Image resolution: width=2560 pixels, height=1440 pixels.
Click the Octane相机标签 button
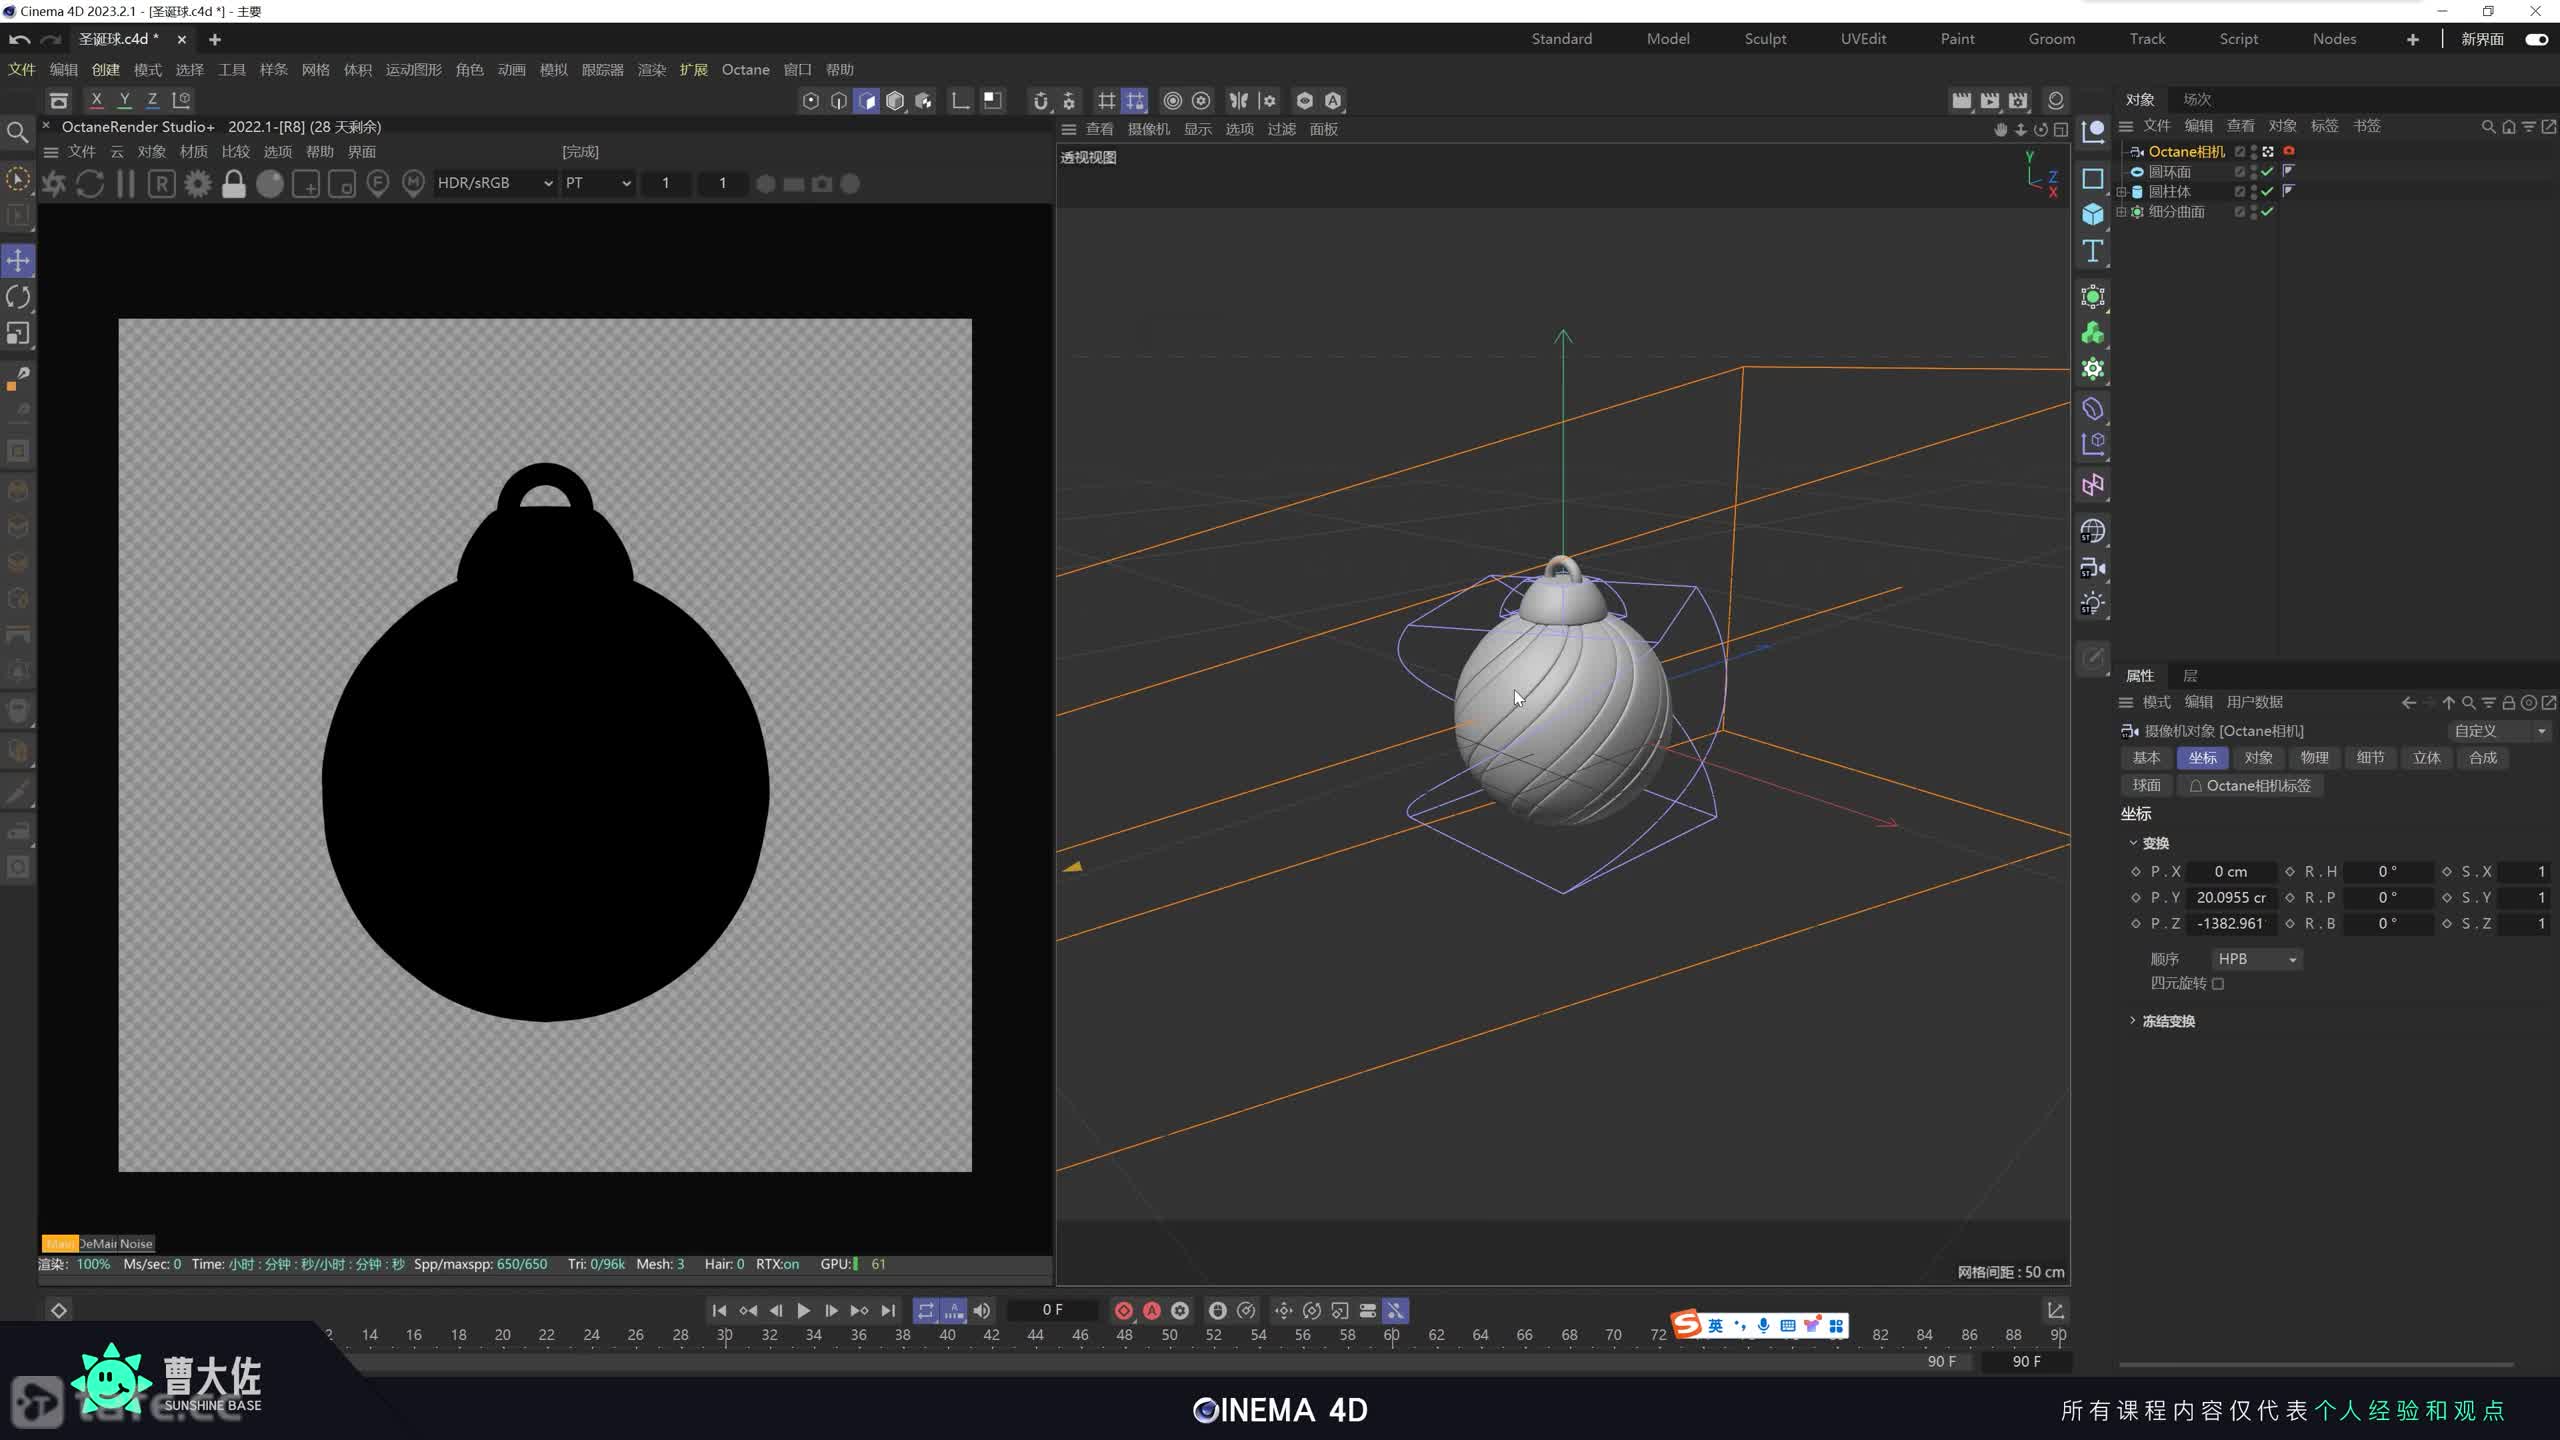pyautogui.click(x=2250, y=786)
